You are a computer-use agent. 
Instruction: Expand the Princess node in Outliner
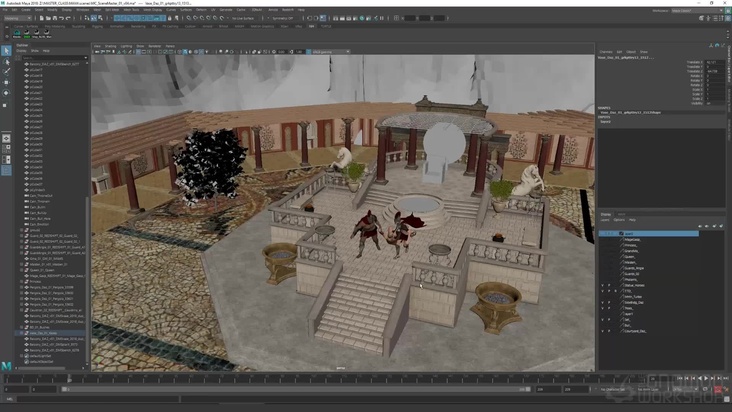click(21, 281)
